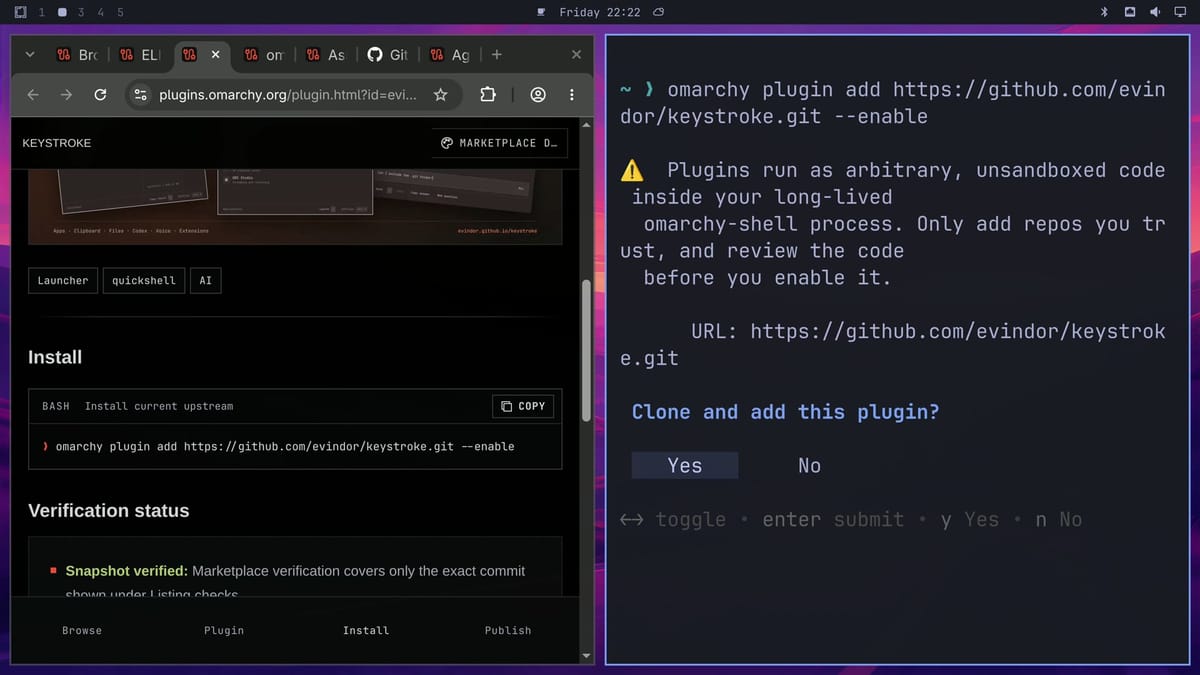Open the MARKETPLACE D… dropdown button
Viewport: 1200px width, 675px height.
point(500,143)
